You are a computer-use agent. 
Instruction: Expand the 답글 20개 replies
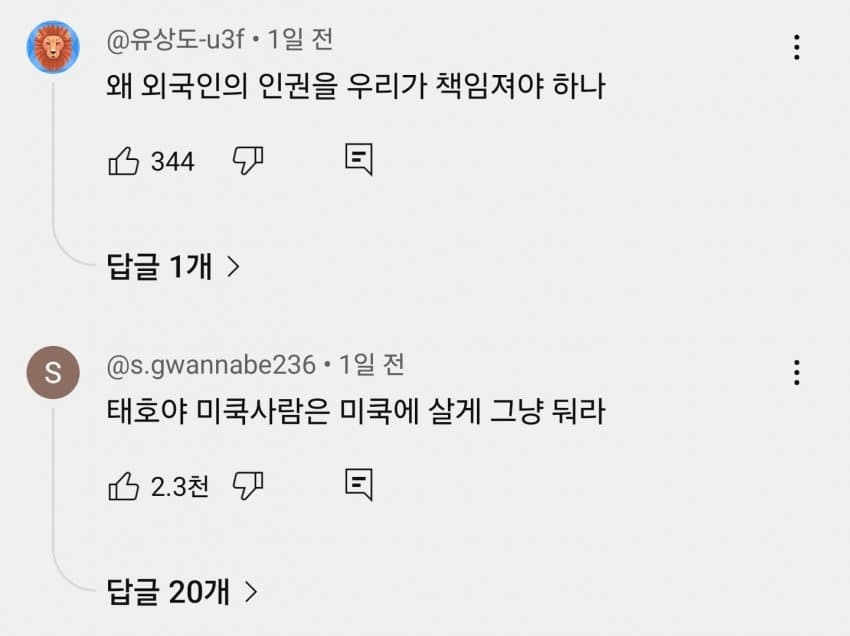(x=182, y=592)
